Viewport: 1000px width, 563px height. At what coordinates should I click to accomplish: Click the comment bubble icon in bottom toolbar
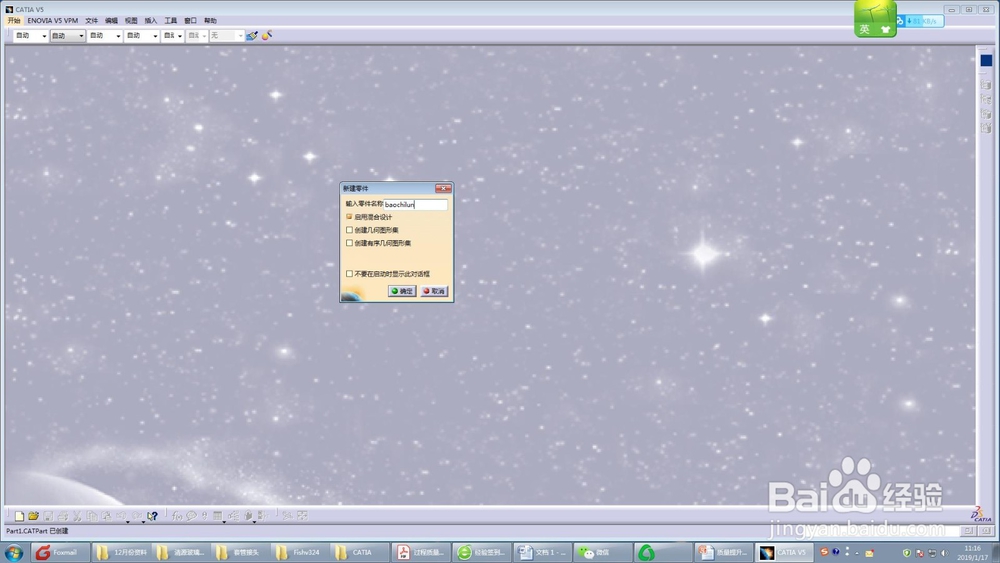click(191, 516)
